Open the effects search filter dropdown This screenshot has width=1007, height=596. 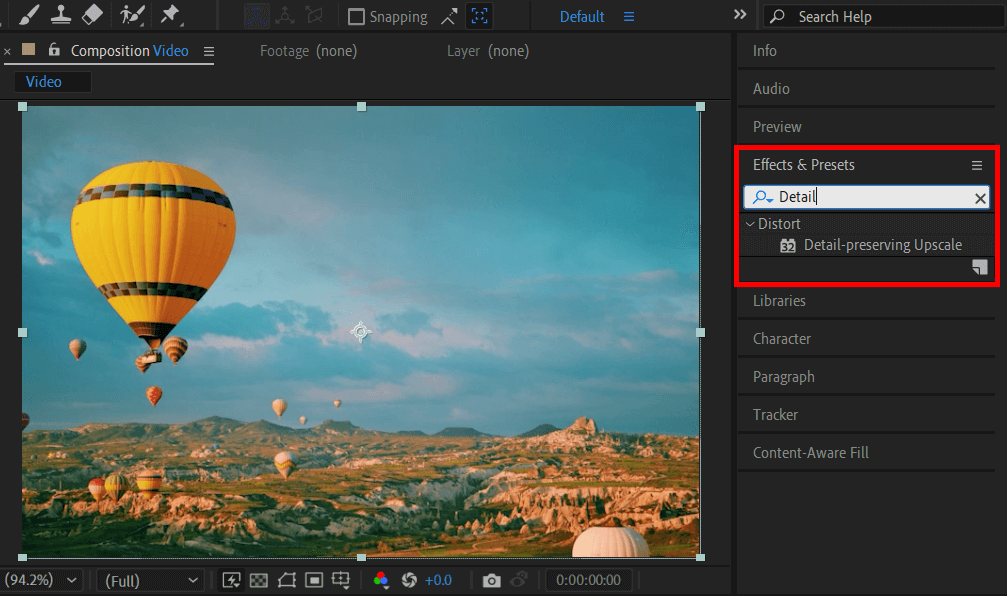762,197
